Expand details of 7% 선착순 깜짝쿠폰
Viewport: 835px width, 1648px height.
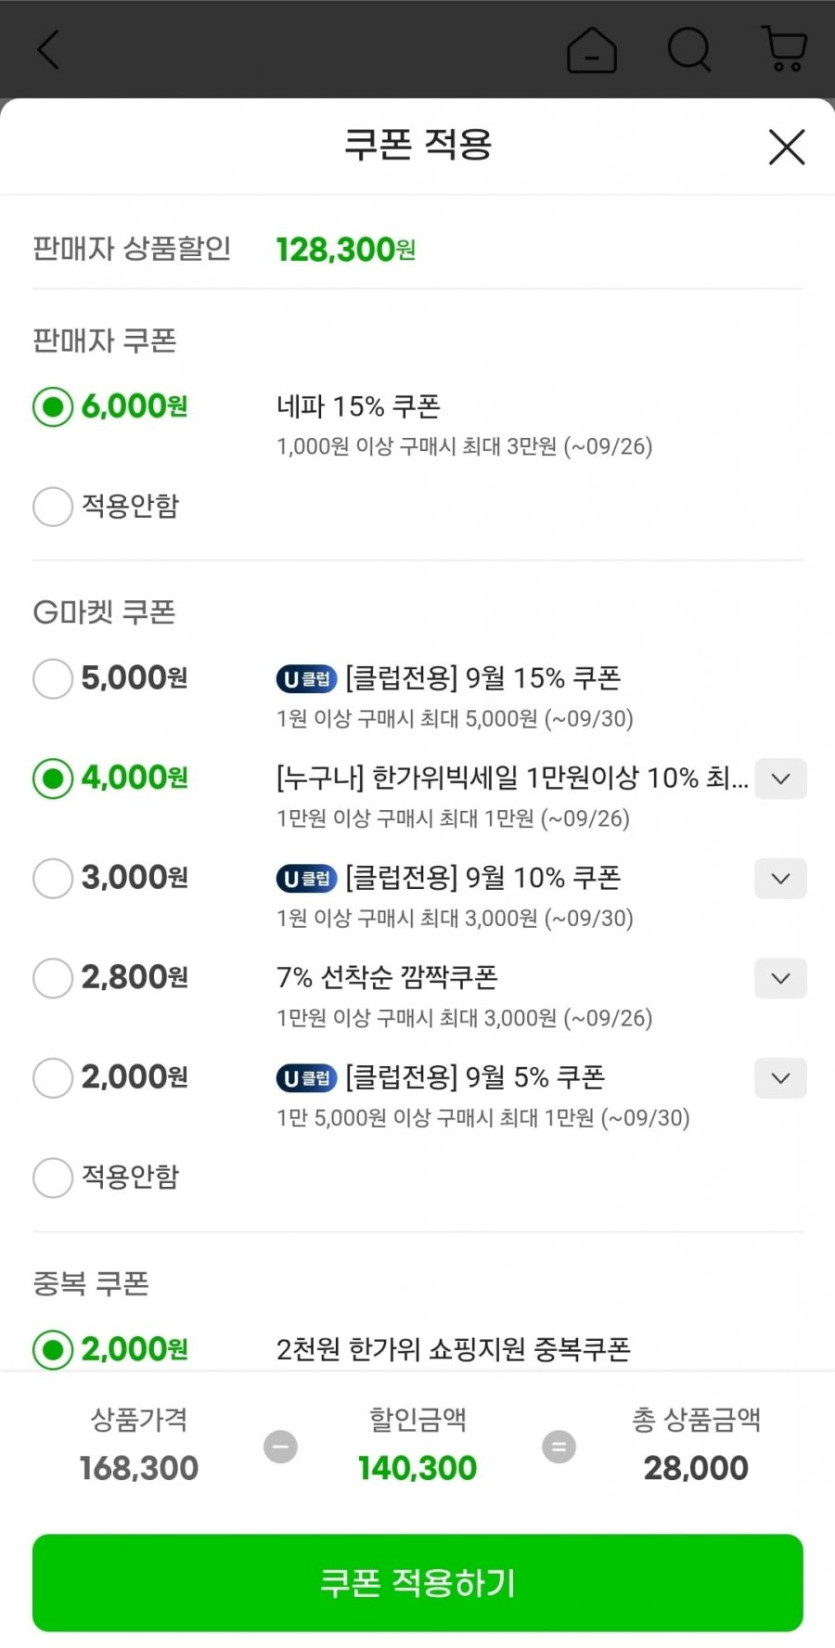[780, 979]
